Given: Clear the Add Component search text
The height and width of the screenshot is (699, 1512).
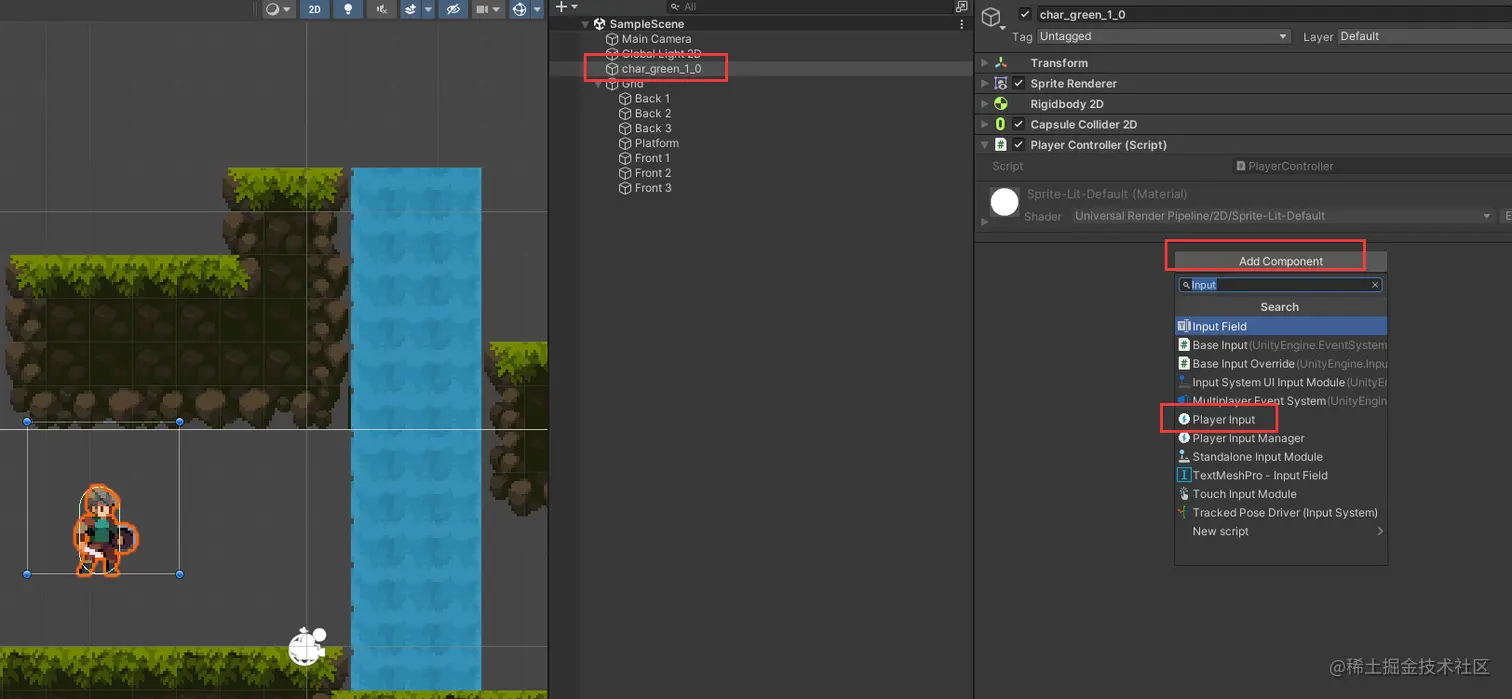Looking at the screenshot, I should coord(1375,285).
